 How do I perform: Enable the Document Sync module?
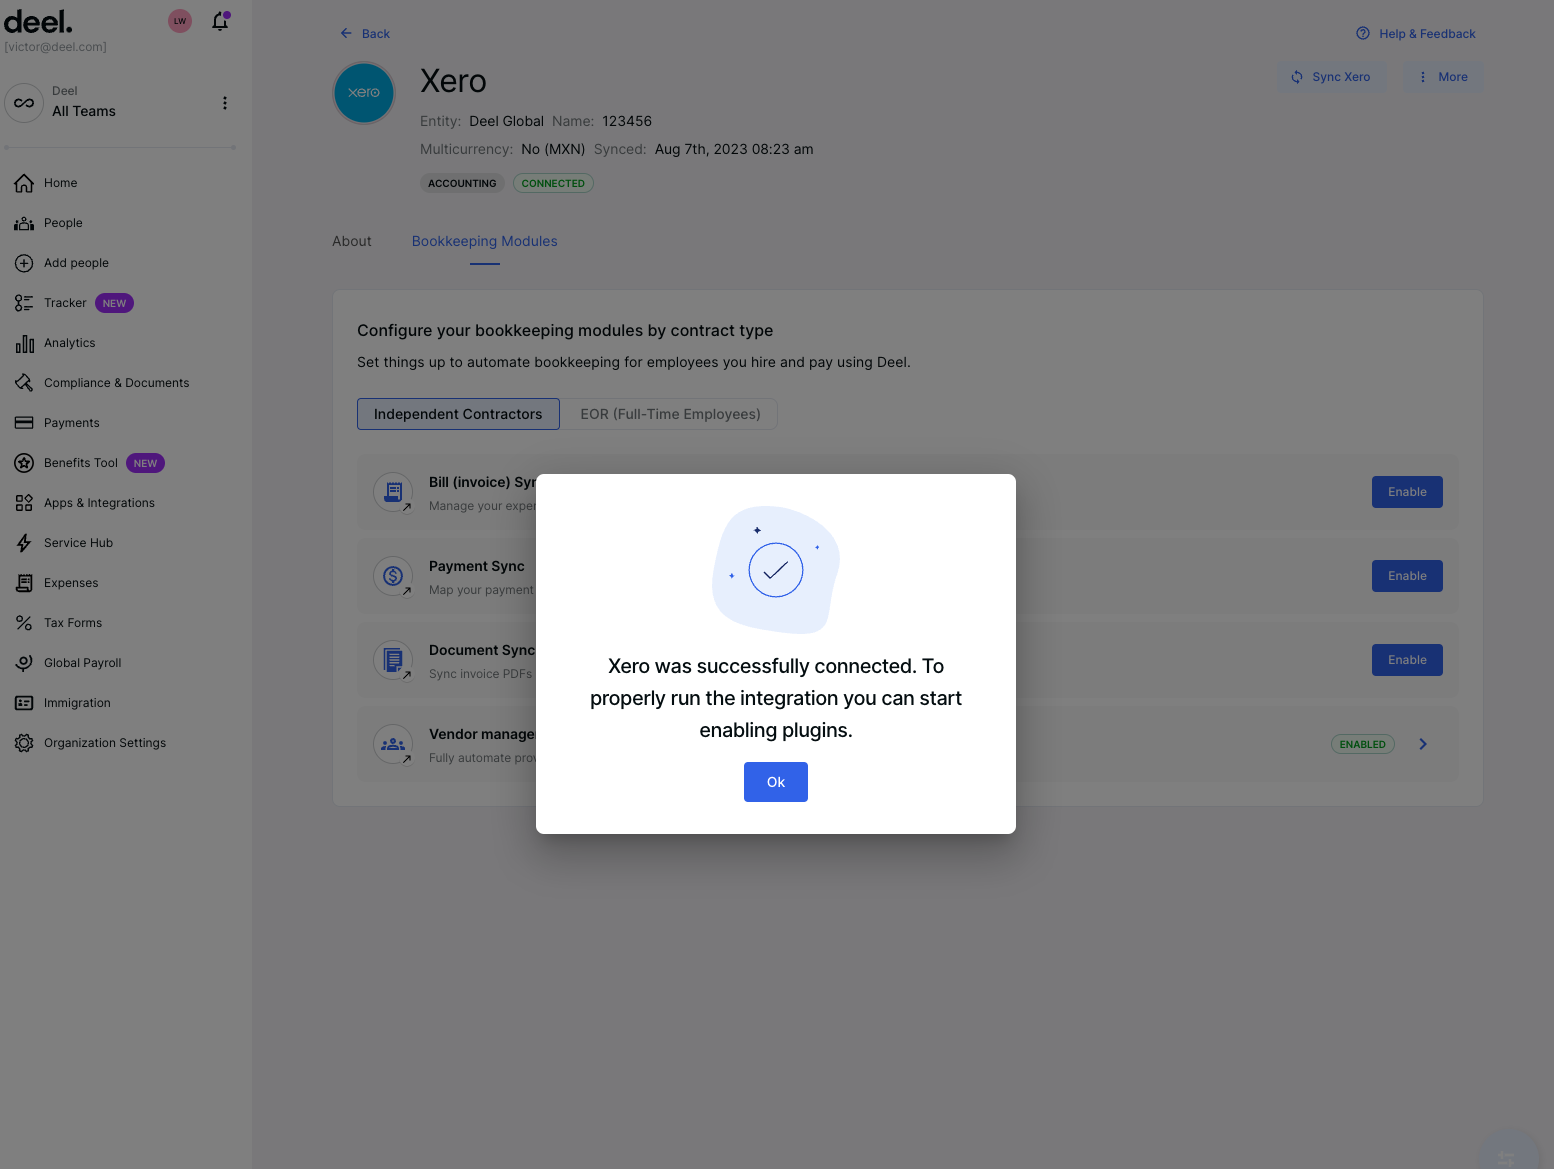[x=1407, y=660]
